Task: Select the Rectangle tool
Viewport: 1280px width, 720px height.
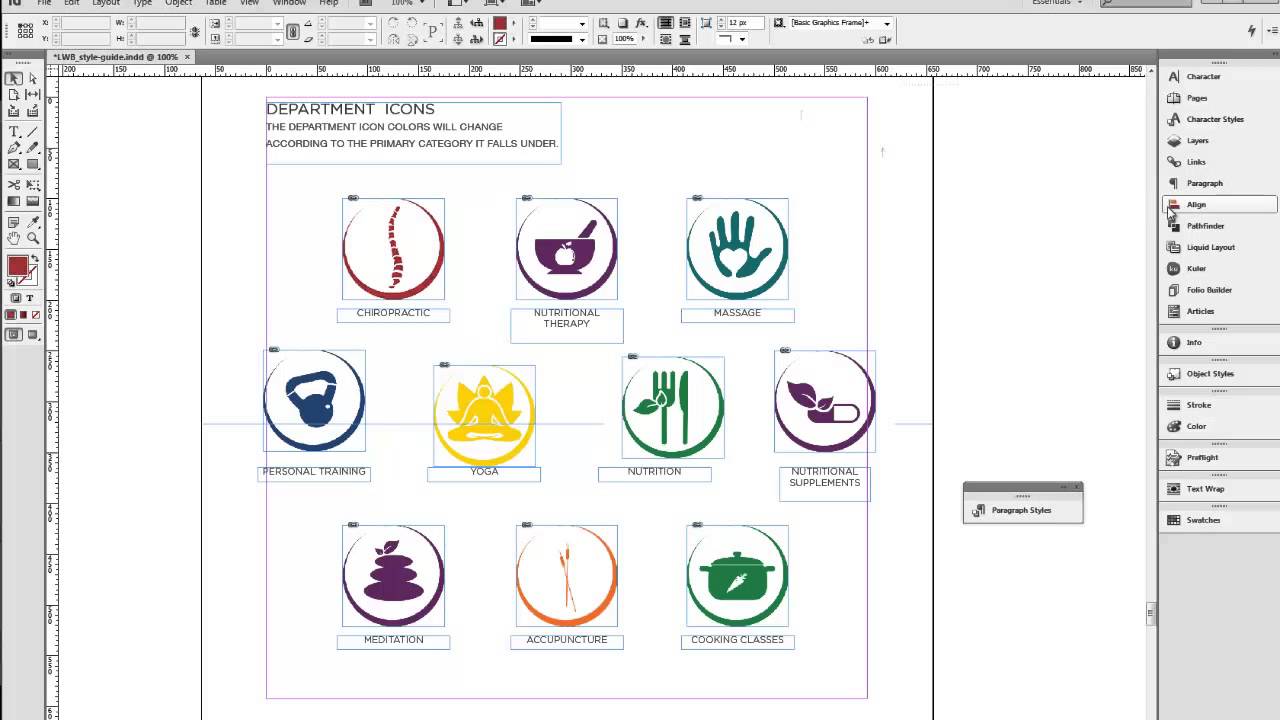Action: click(x=33, y=164)
